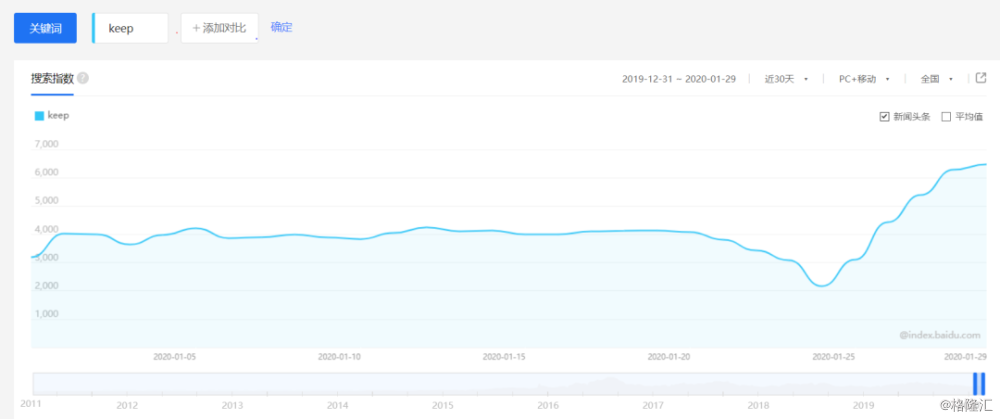Viewport: 1000px width, 419px height.
Task: Click the help question mark beside 搜索指数
Action: (x=83, y=78)
